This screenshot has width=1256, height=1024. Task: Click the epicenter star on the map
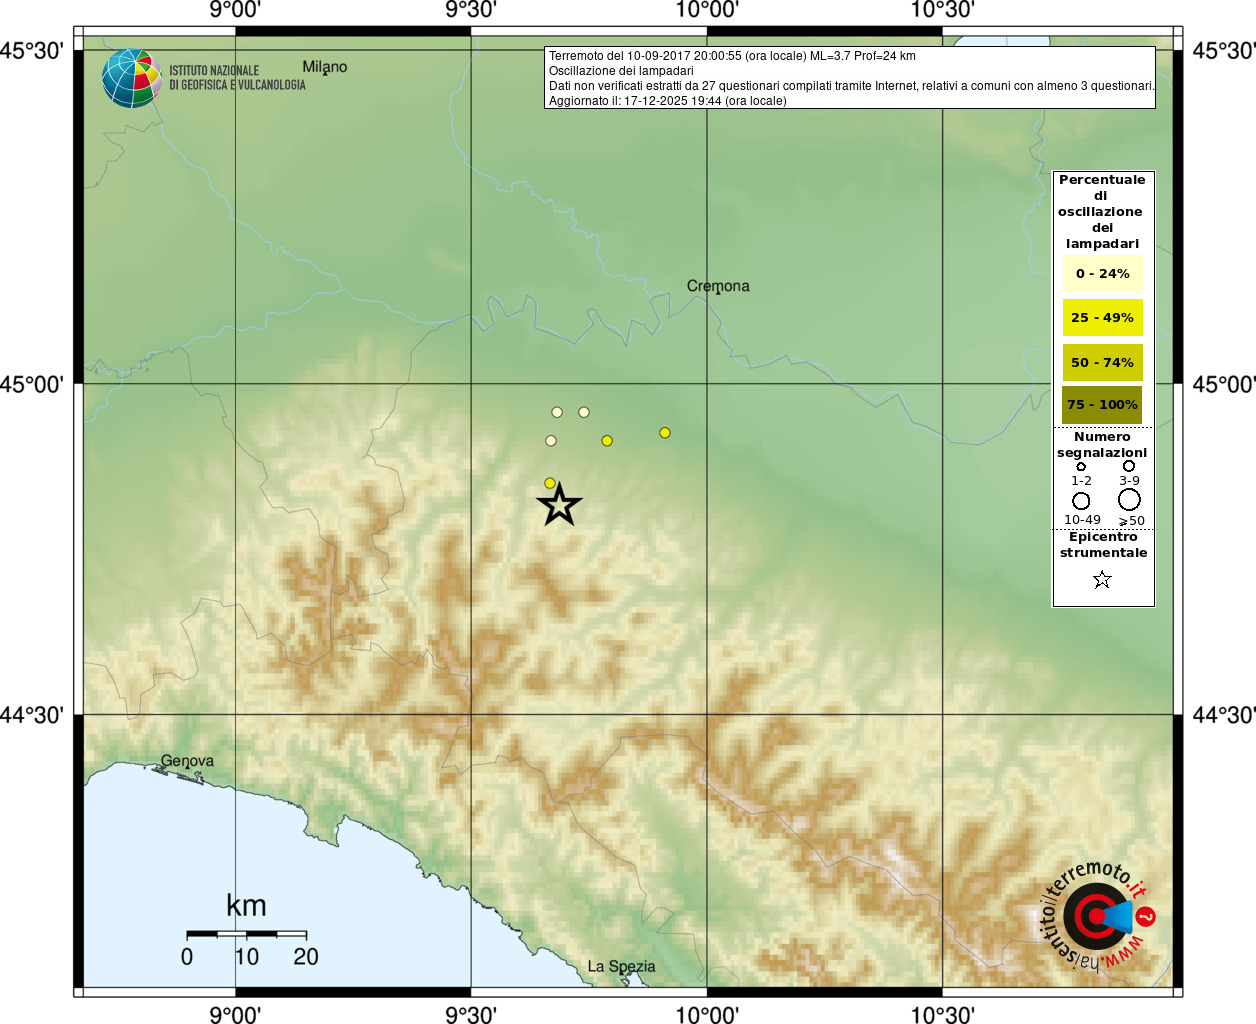[x=560, y=505]
